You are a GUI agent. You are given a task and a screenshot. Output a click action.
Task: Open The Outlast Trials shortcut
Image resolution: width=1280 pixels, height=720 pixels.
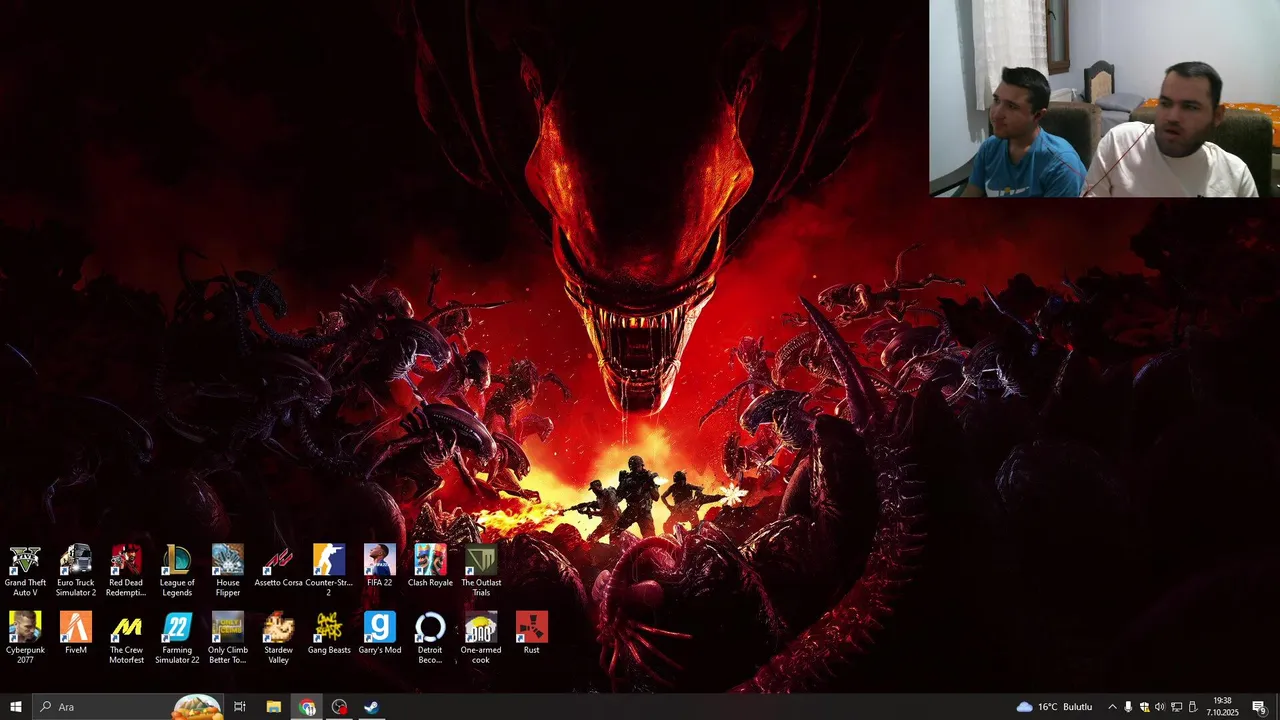(x=481, y=571)
